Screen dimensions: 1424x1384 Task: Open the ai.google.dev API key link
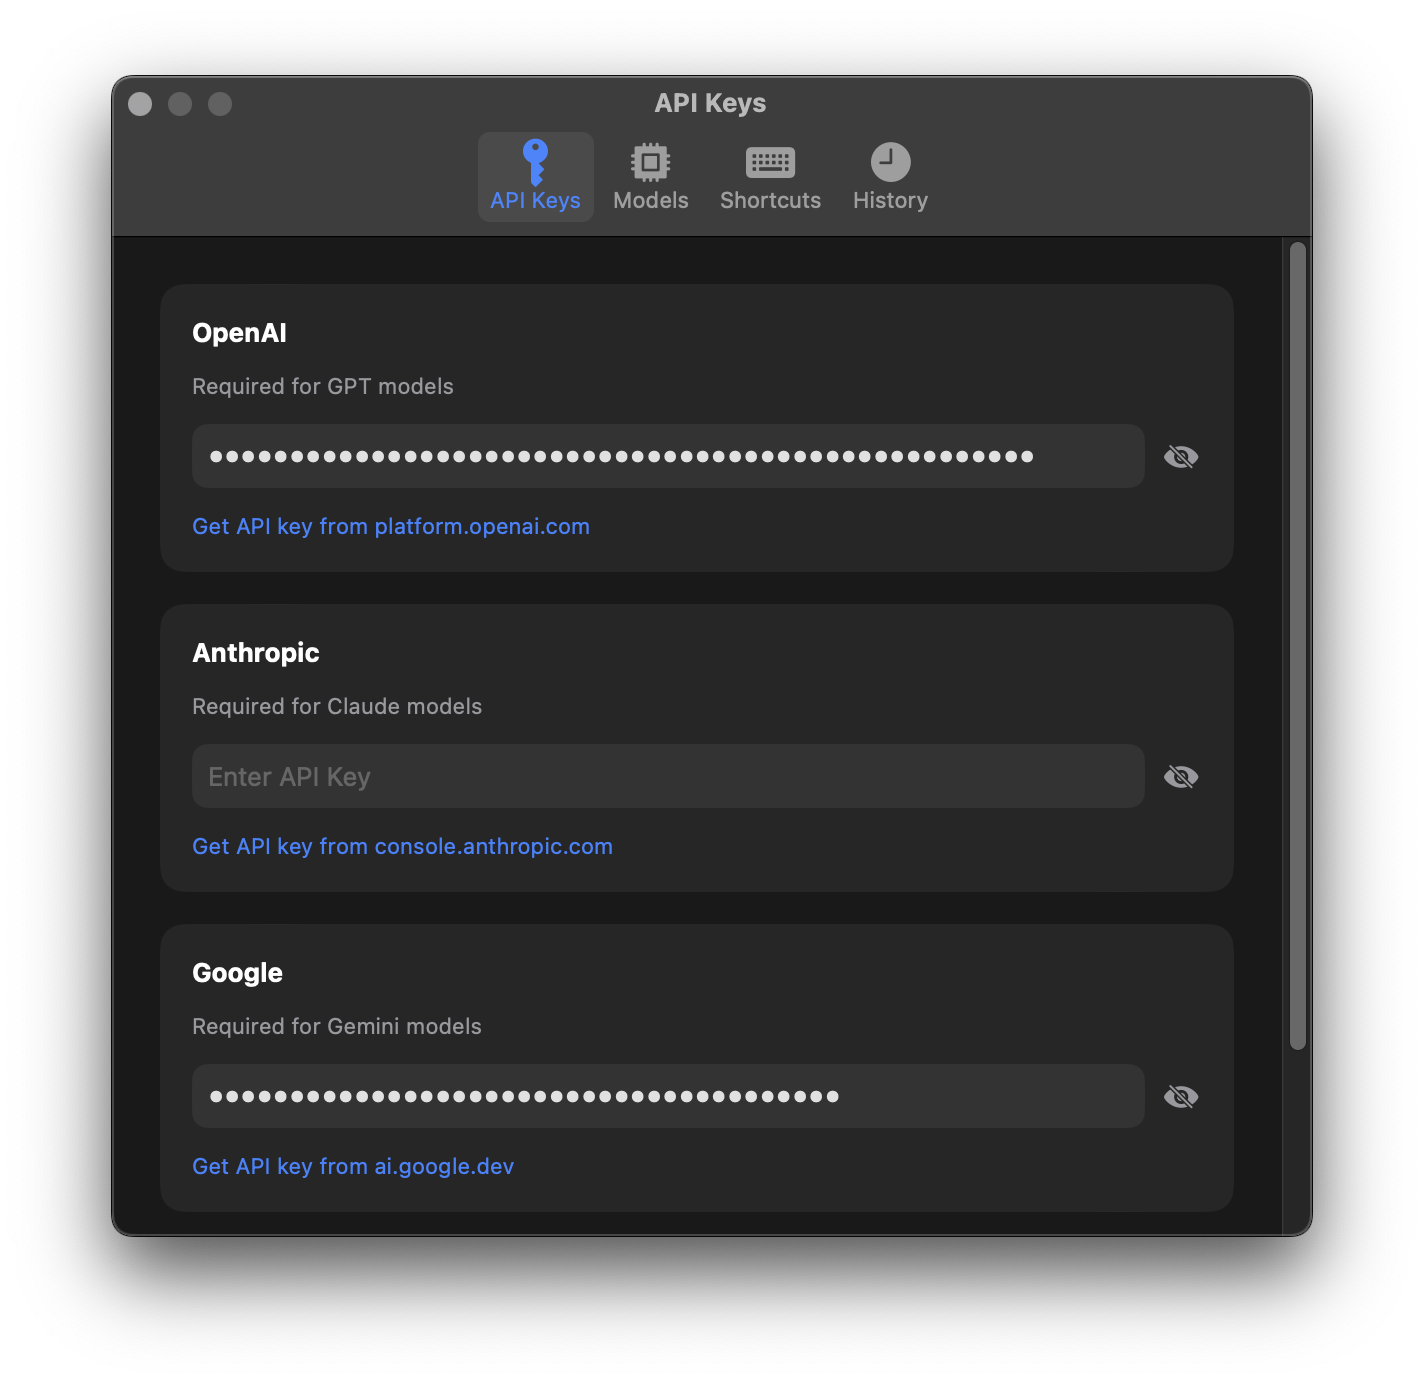353,1166
